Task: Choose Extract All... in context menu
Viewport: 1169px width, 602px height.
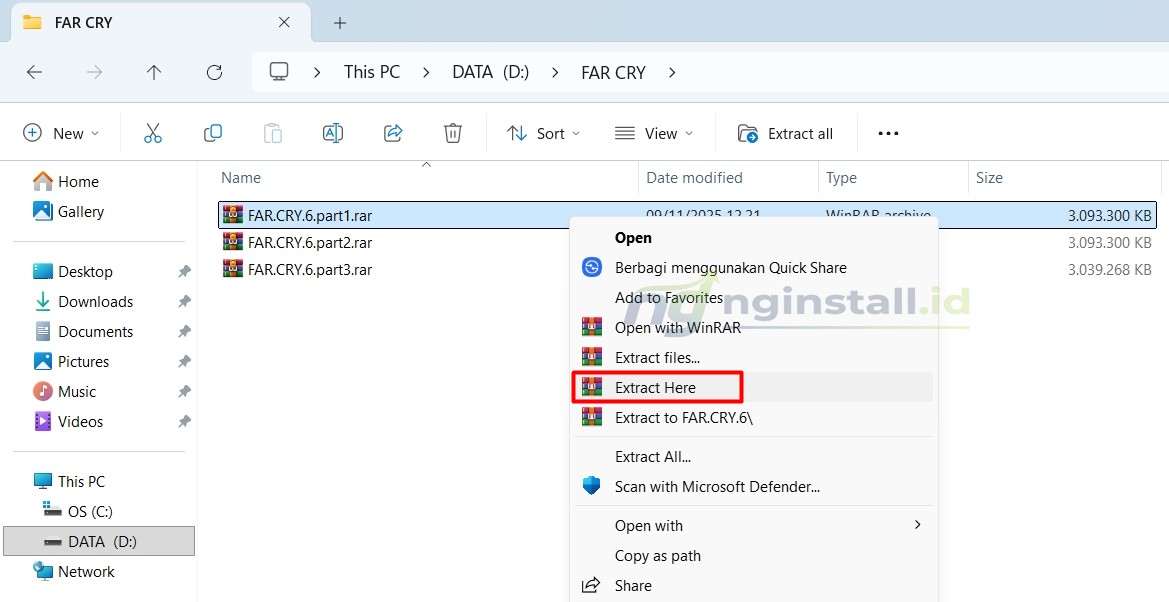Action: [652, 457]
